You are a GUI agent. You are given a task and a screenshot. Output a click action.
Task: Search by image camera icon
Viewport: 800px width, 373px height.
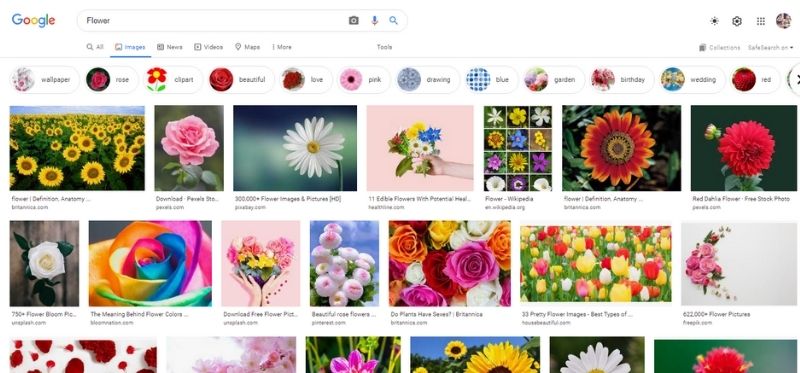(354, 20)
